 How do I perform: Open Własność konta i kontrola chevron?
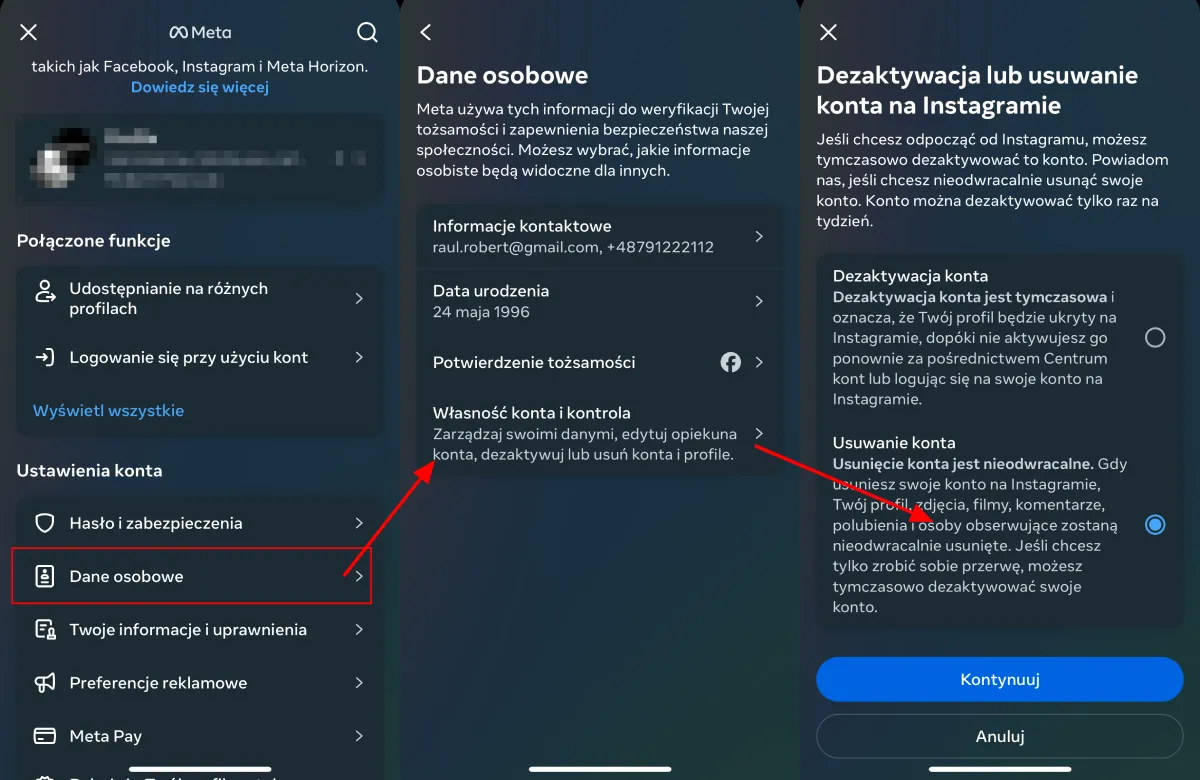click(x=759, y=433)
